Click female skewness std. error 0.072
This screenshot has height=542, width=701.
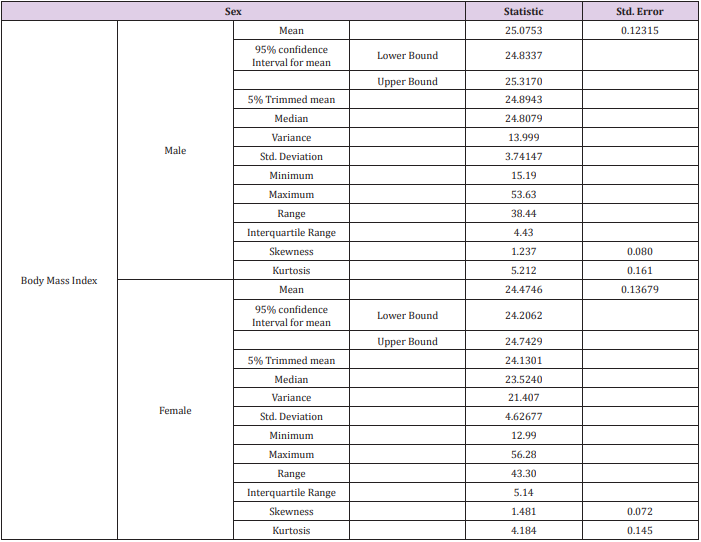click(x=640, y=511)
